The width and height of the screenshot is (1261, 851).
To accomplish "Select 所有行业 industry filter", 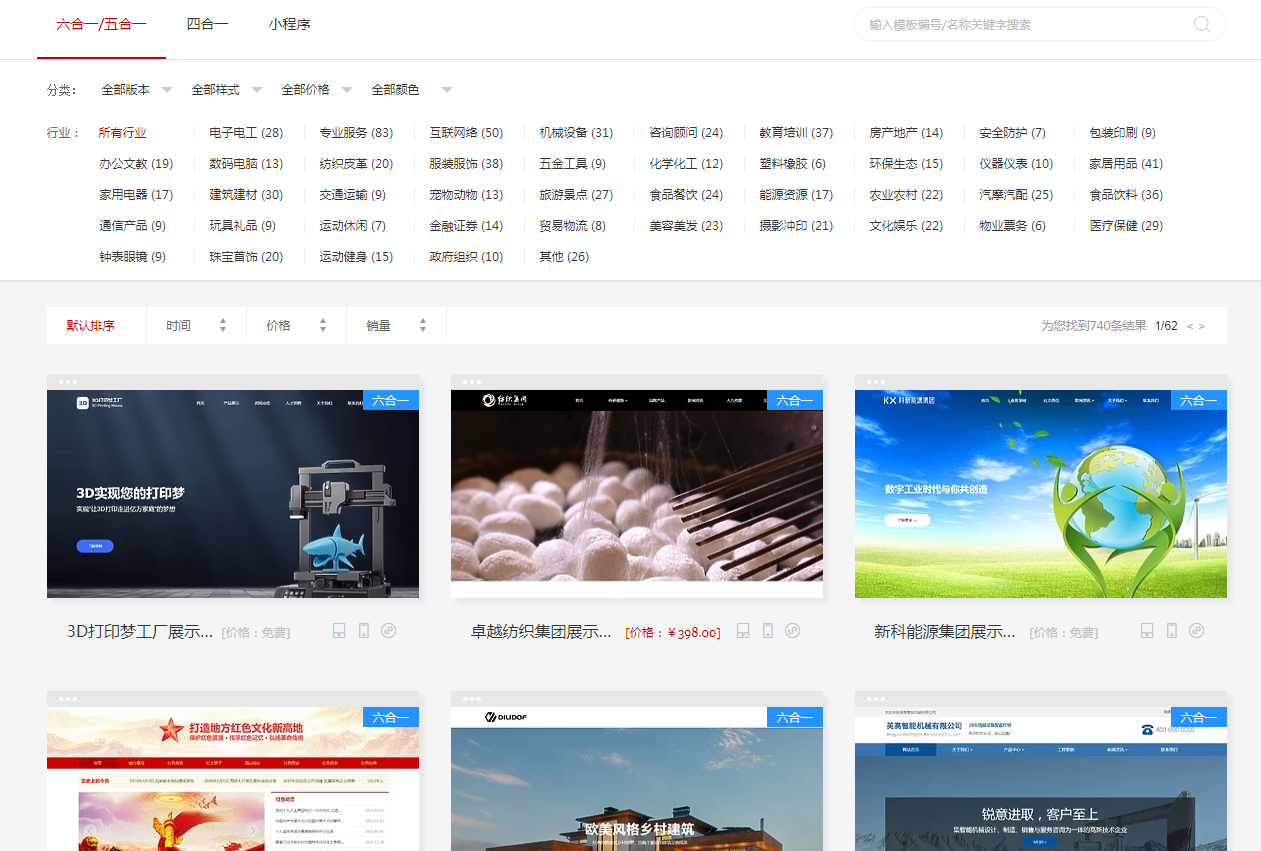I will click(x=122, y=132).
